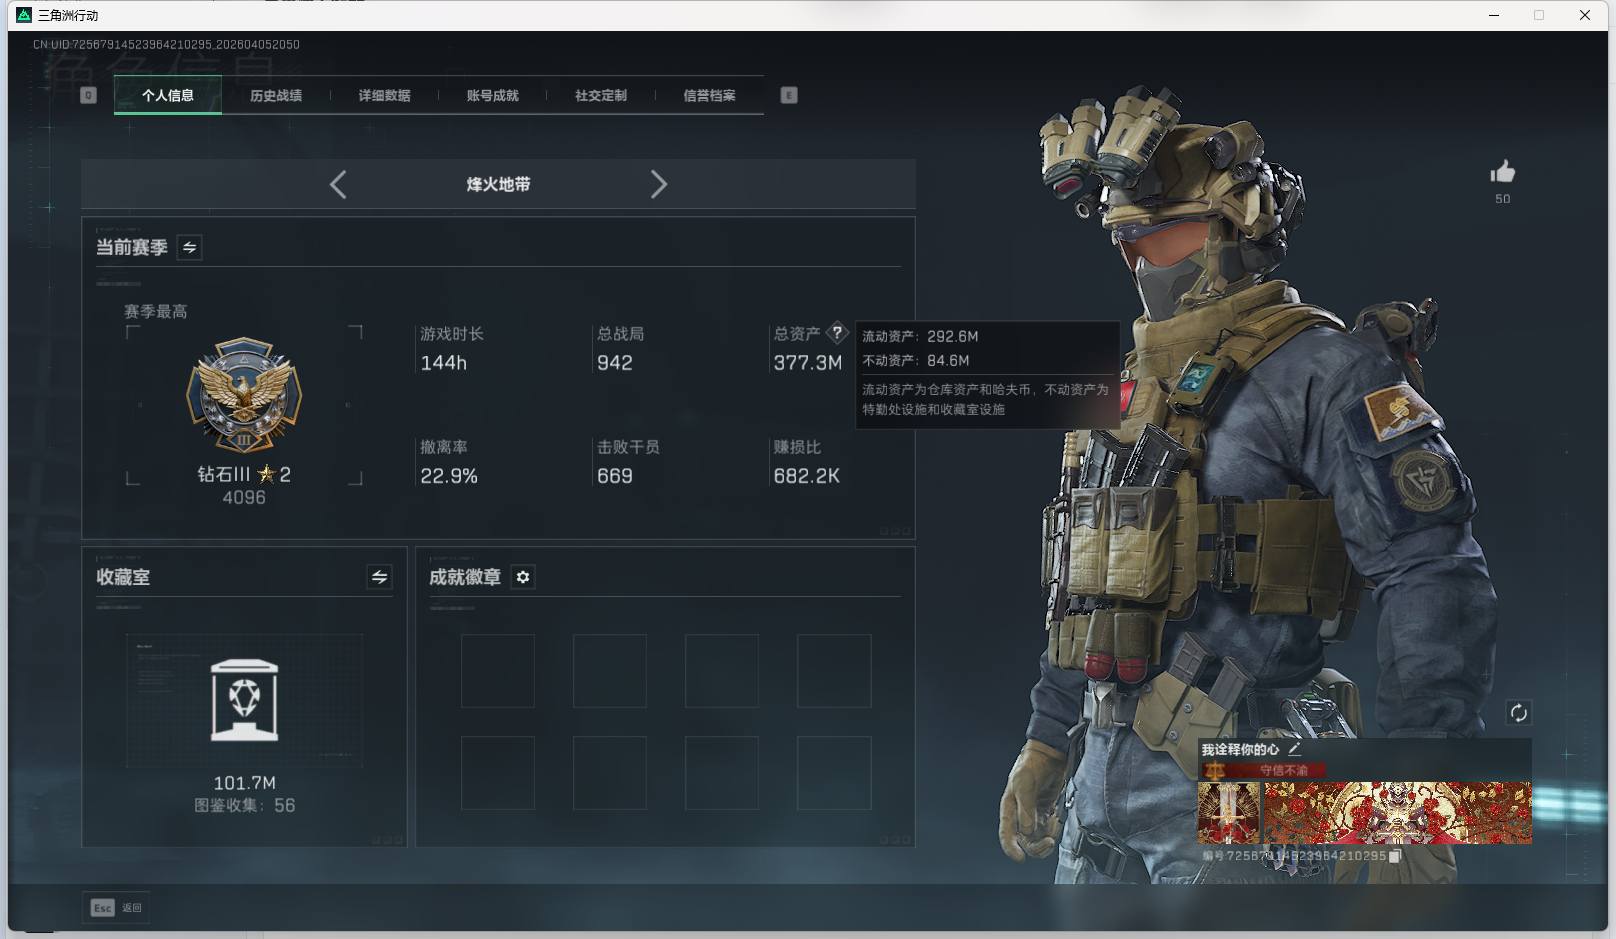
Task: Toggle the 当前赛季 season switch icon
Action: coord(189,247)
